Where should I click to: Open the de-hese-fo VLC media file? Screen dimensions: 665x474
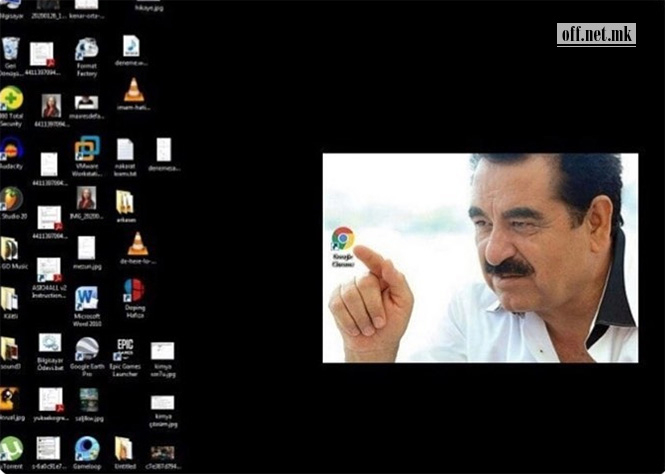click(138, 244)
